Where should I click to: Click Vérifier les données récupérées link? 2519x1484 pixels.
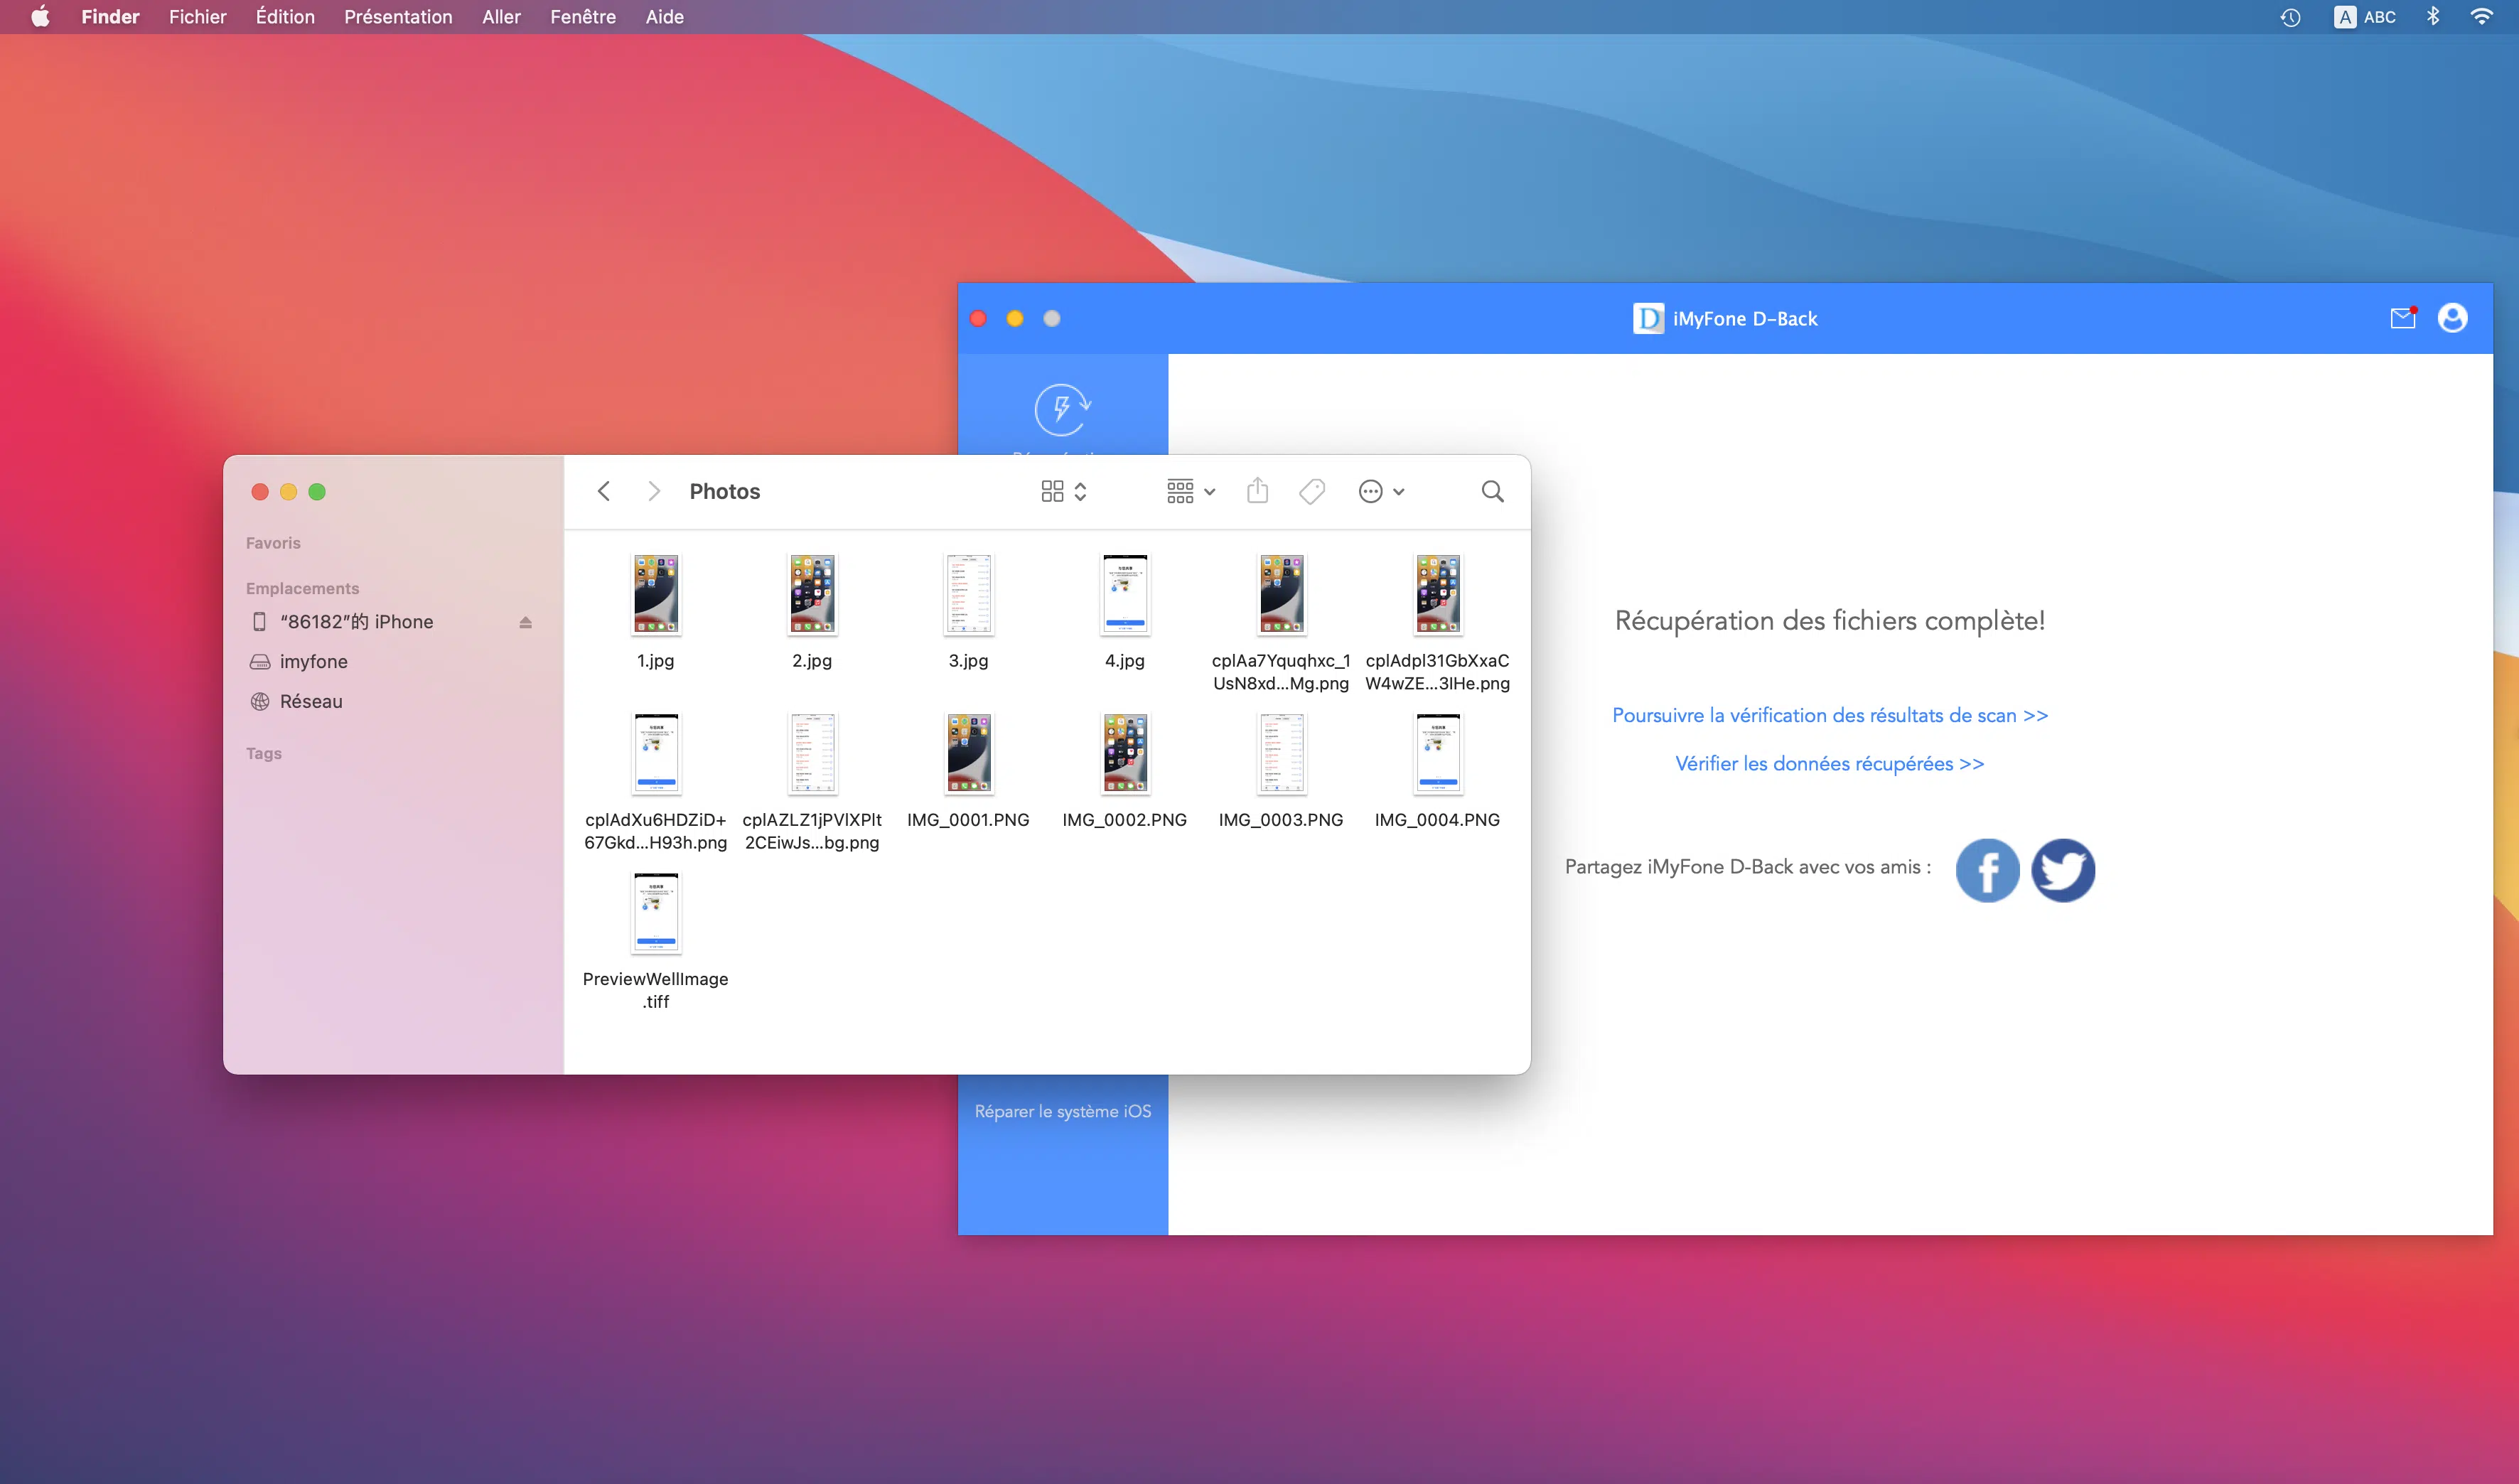pyautogui.click(x=1829, y=763)
